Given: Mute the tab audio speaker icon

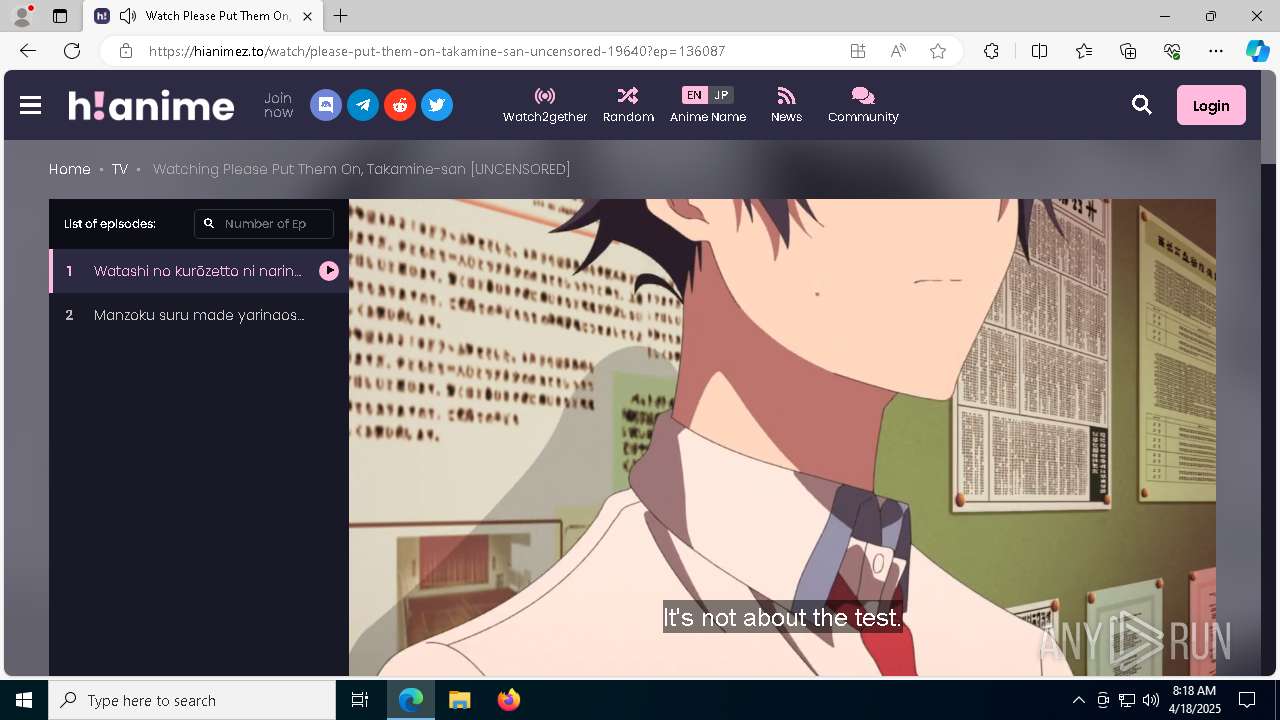Looking at the screenshot, I should [128, 16].
